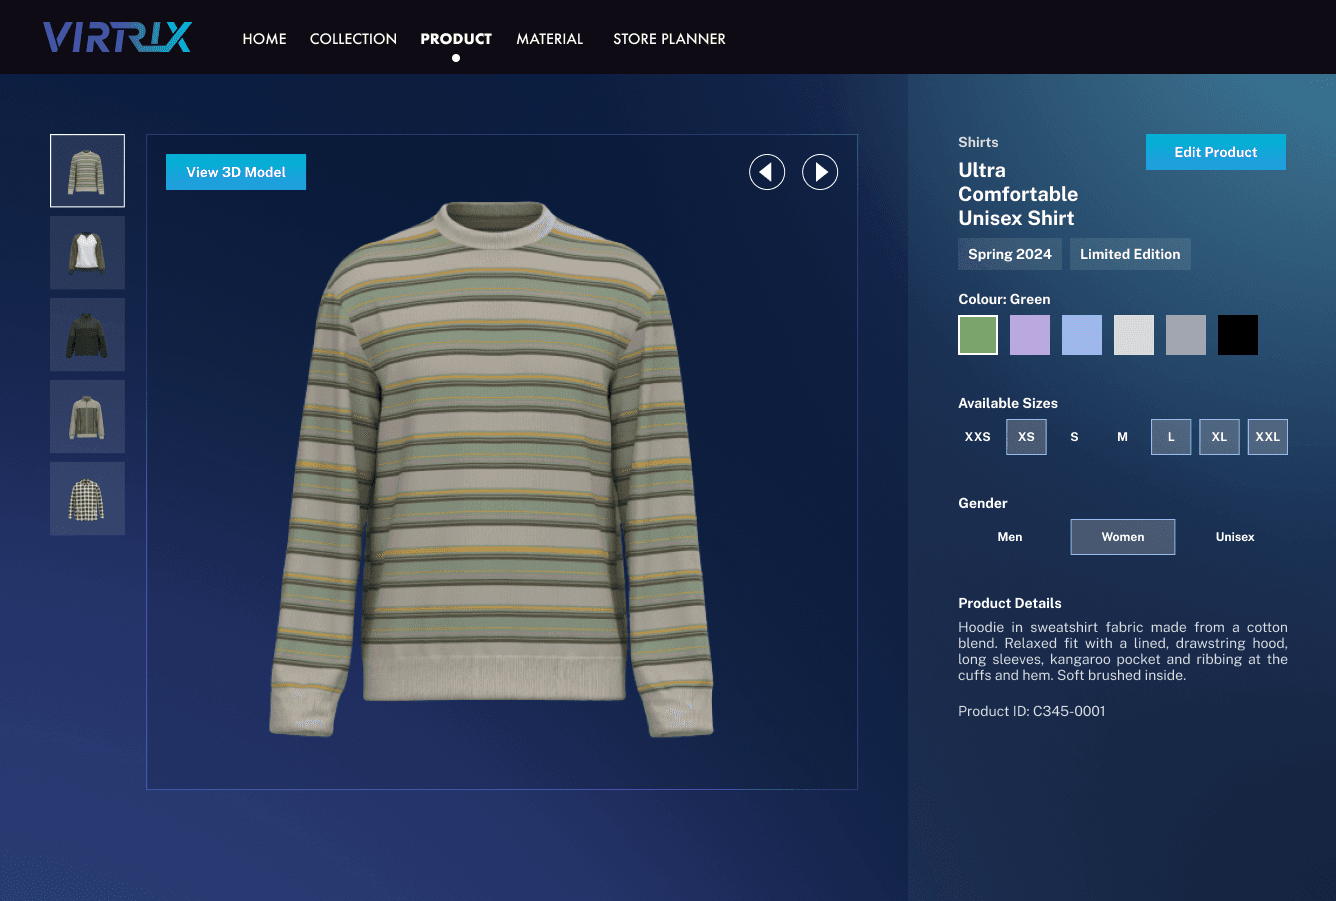Click the View 3D Model button
The width and height of the screenshot is (1336, 901).
coord(236,171)
